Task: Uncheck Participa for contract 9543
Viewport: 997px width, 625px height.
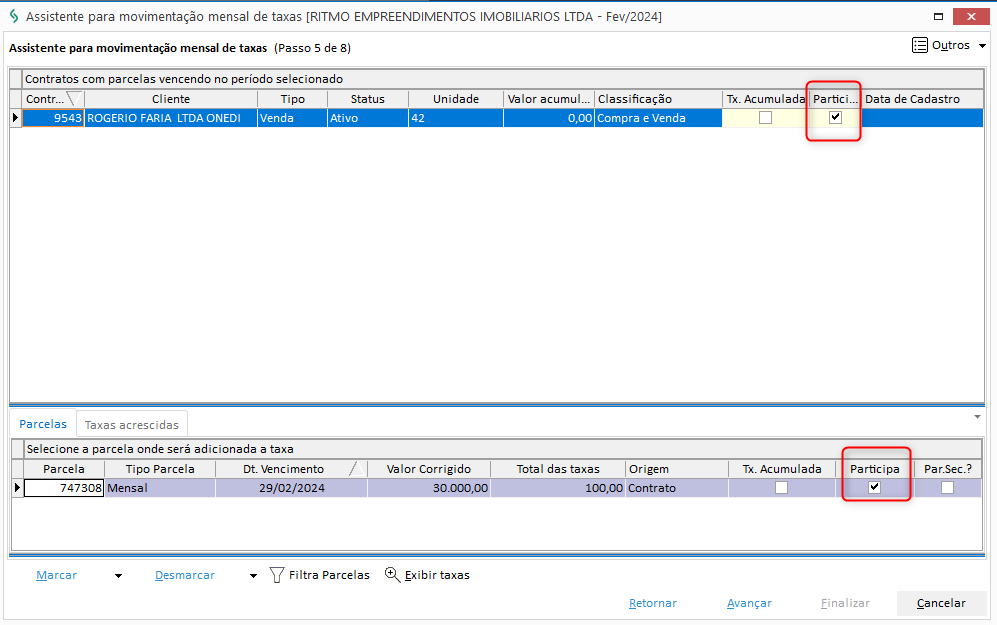Action: (x=835, y=118)
